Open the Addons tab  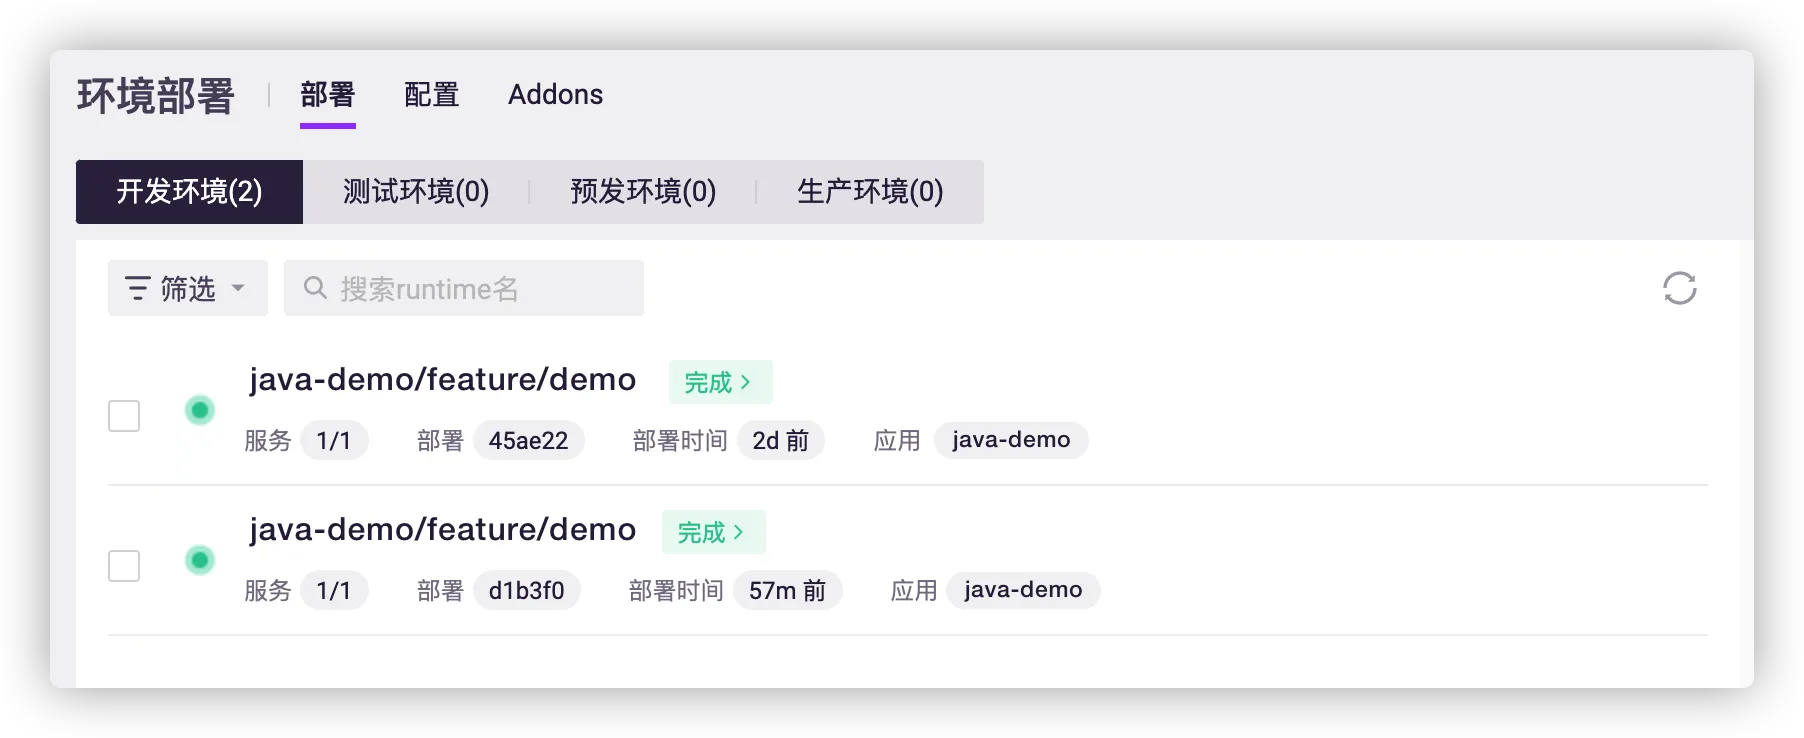[x=555, y=95]
